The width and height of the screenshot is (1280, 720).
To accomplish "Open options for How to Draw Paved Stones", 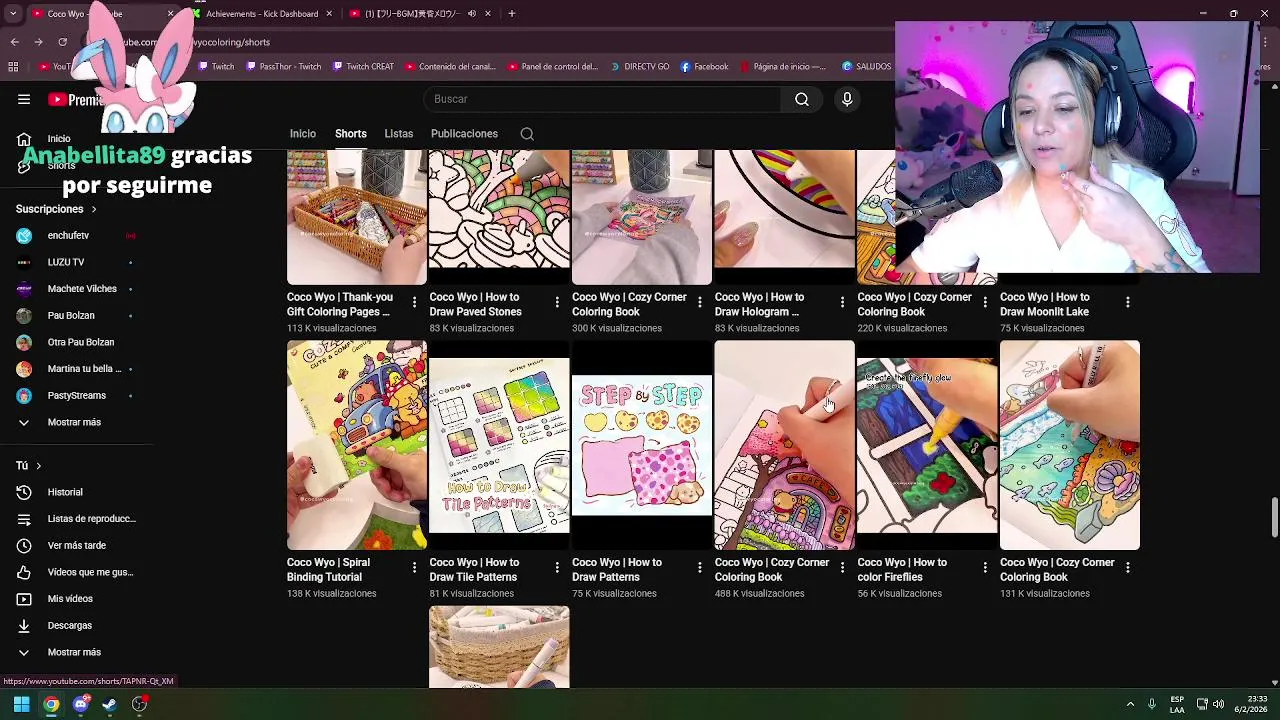I will coord(557,302).
